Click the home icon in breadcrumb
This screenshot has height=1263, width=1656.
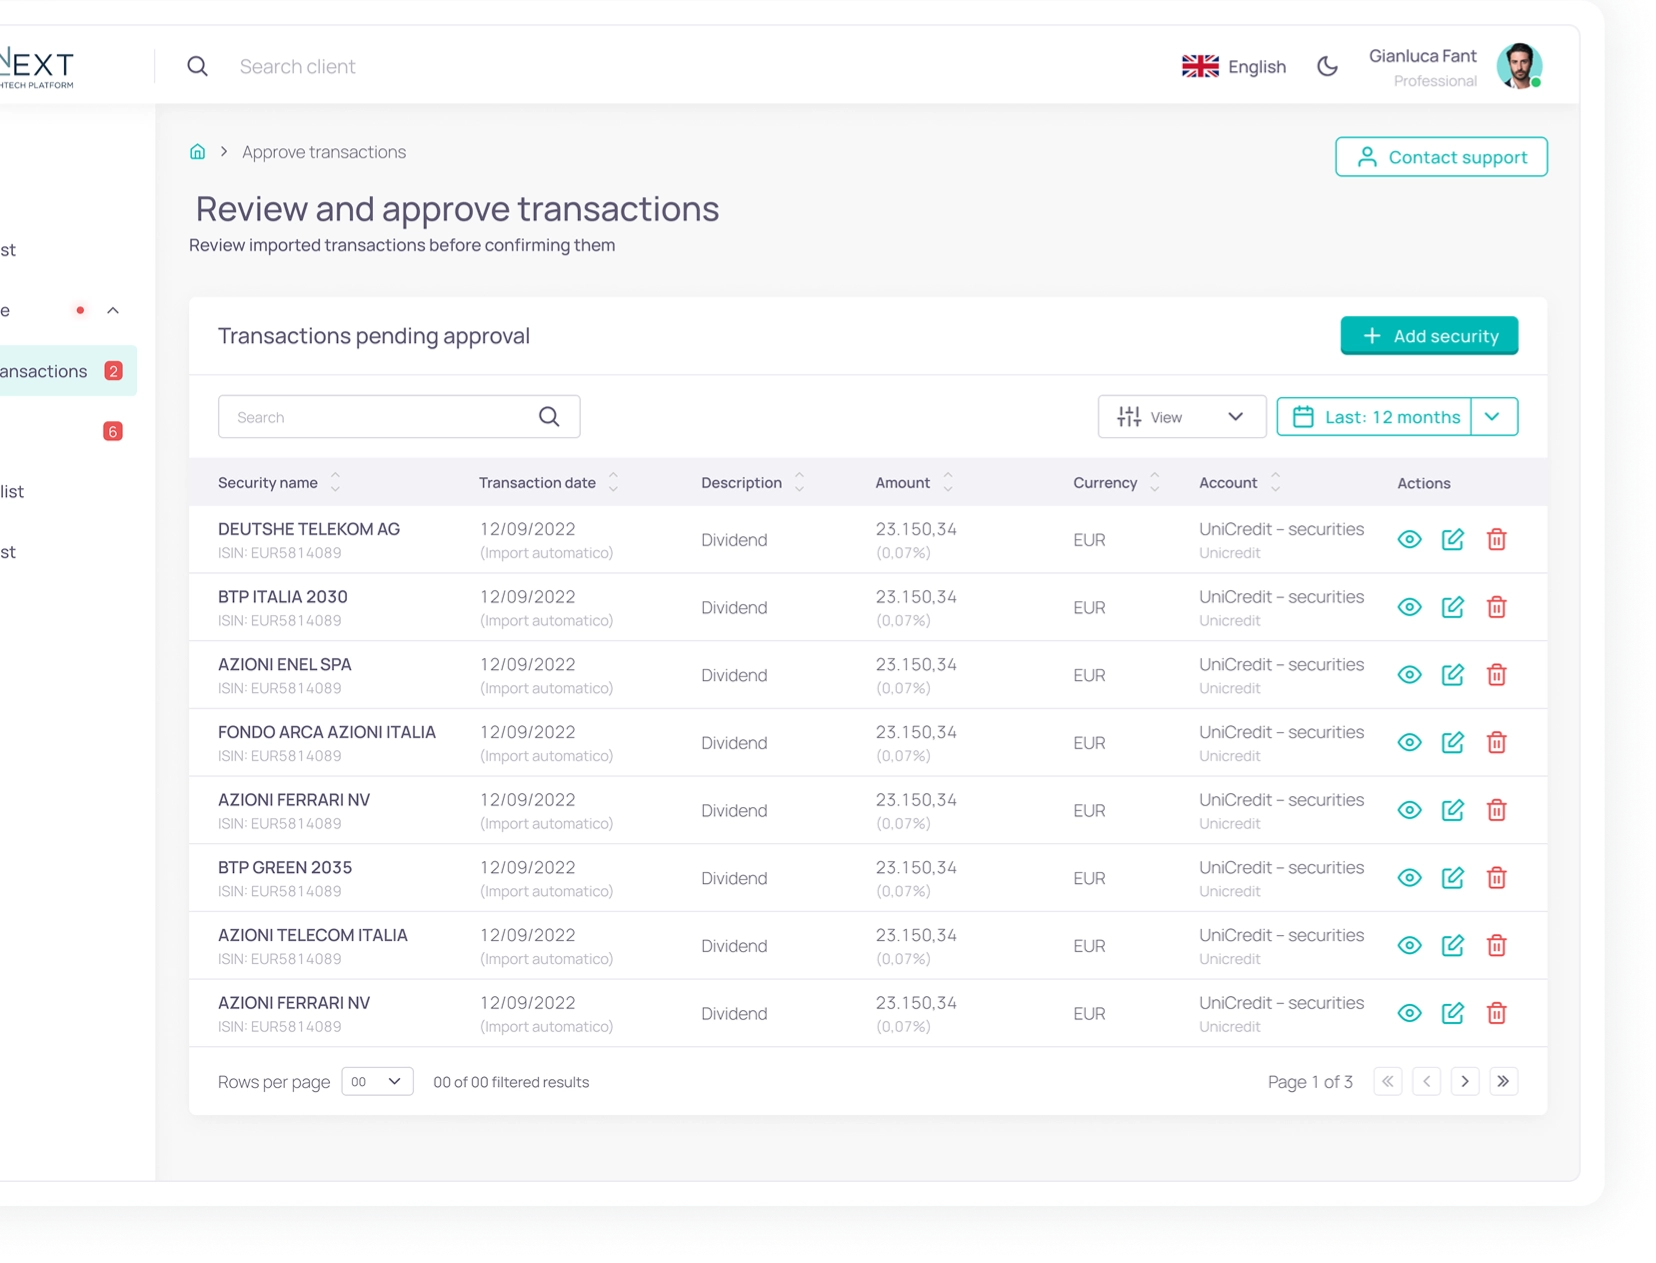point(197,152)
